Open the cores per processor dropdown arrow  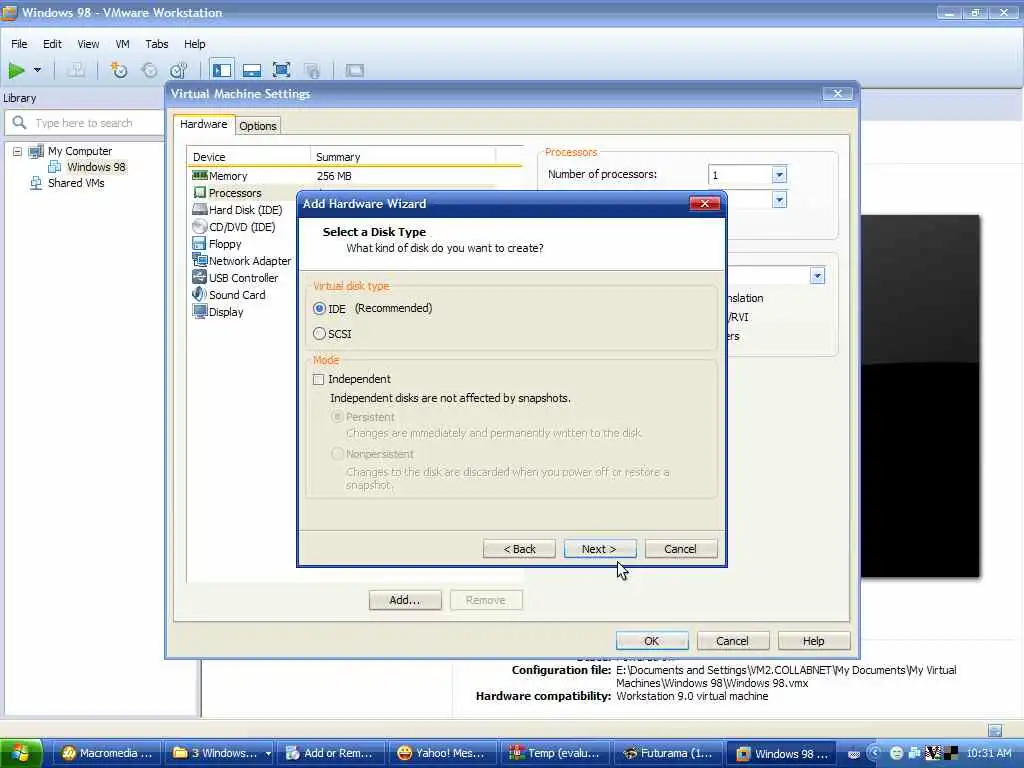pyautogui.click(x=779, y=200)
